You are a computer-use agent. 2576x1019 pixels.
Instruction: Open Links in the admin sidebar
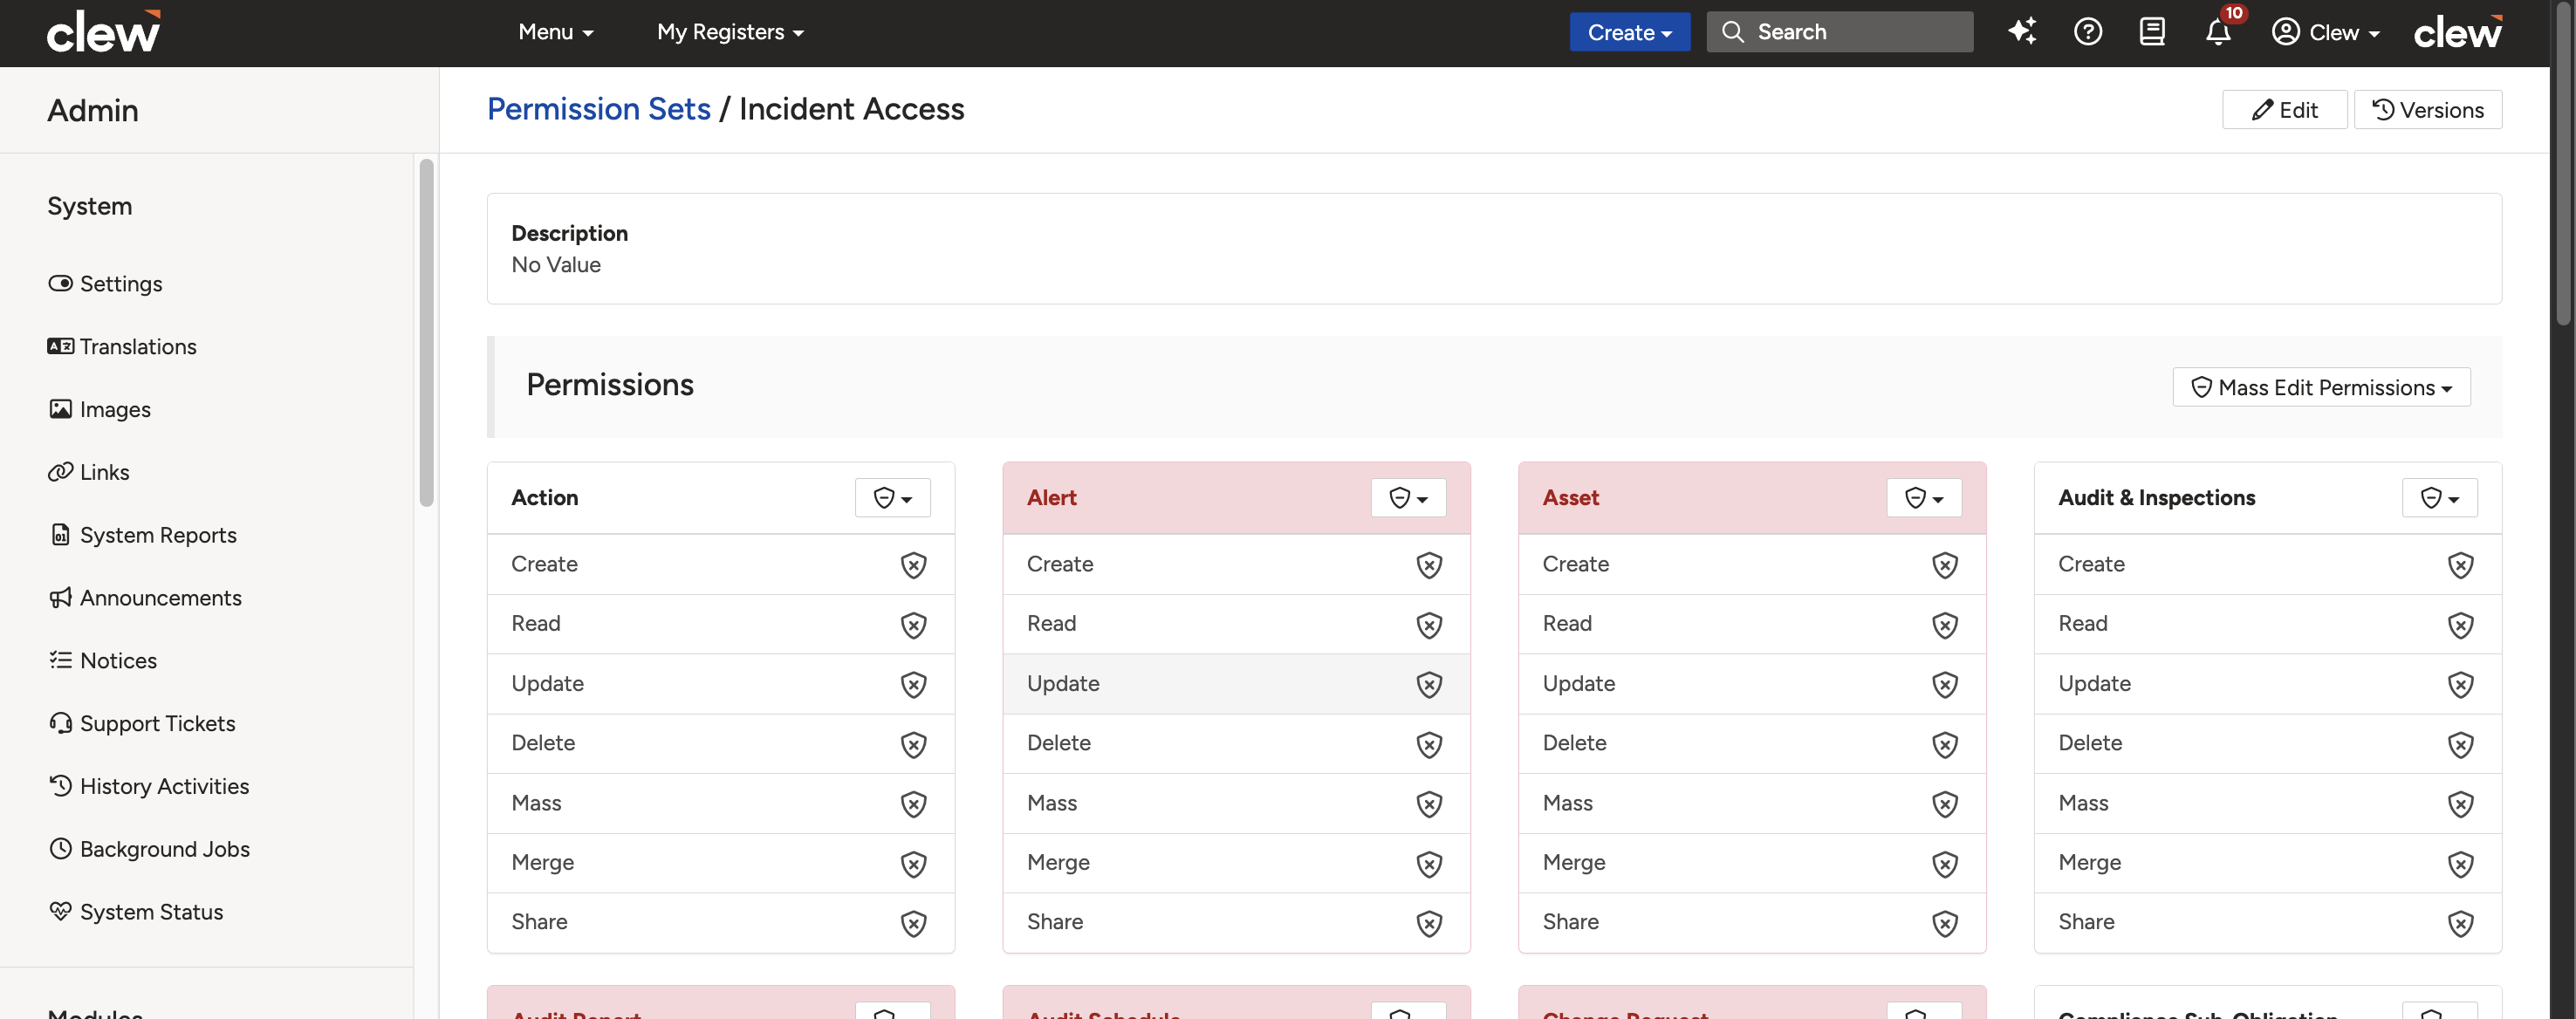[89, 472]
